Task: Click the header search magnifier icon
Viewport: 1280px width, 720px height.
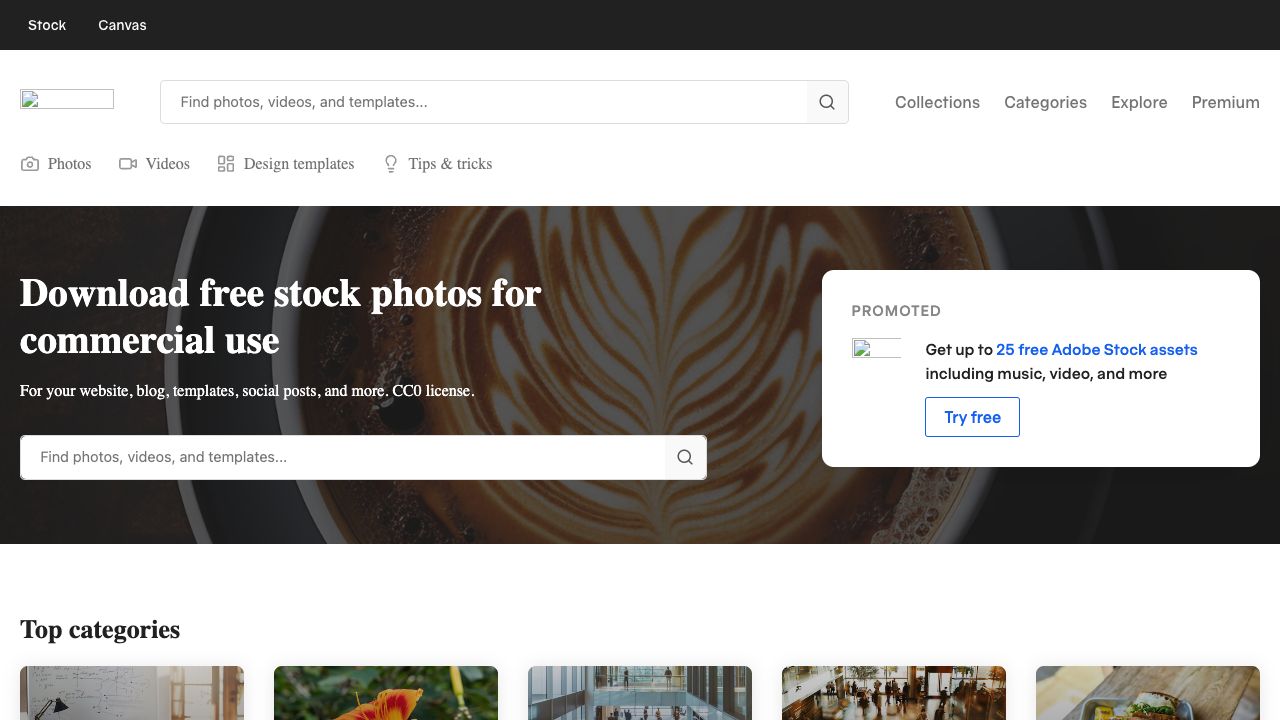Action: click(x=827, y=102)
